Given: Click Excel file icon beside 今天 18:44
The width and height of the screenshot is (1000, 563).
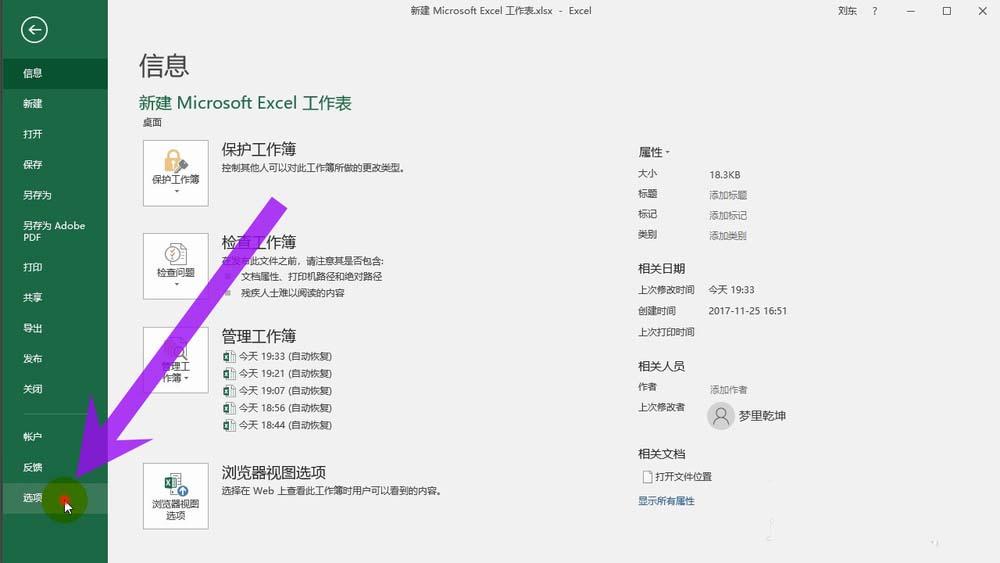Looking at the screenshot, I should 229,425.
